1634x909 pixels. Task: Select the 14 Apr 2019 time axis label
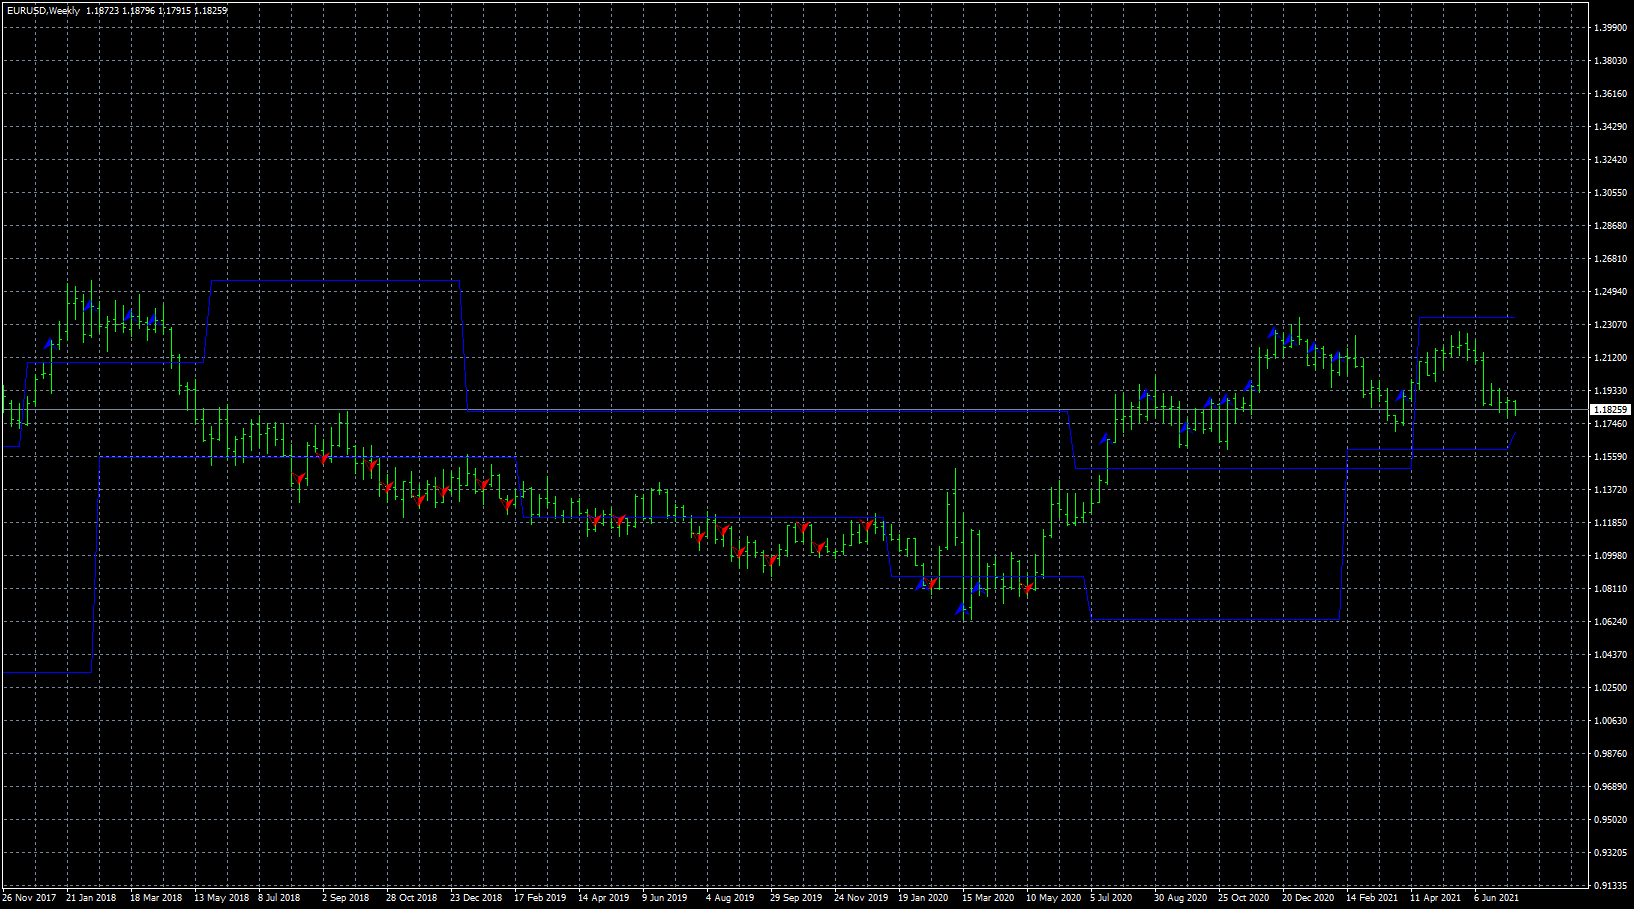tap(603, 898)
